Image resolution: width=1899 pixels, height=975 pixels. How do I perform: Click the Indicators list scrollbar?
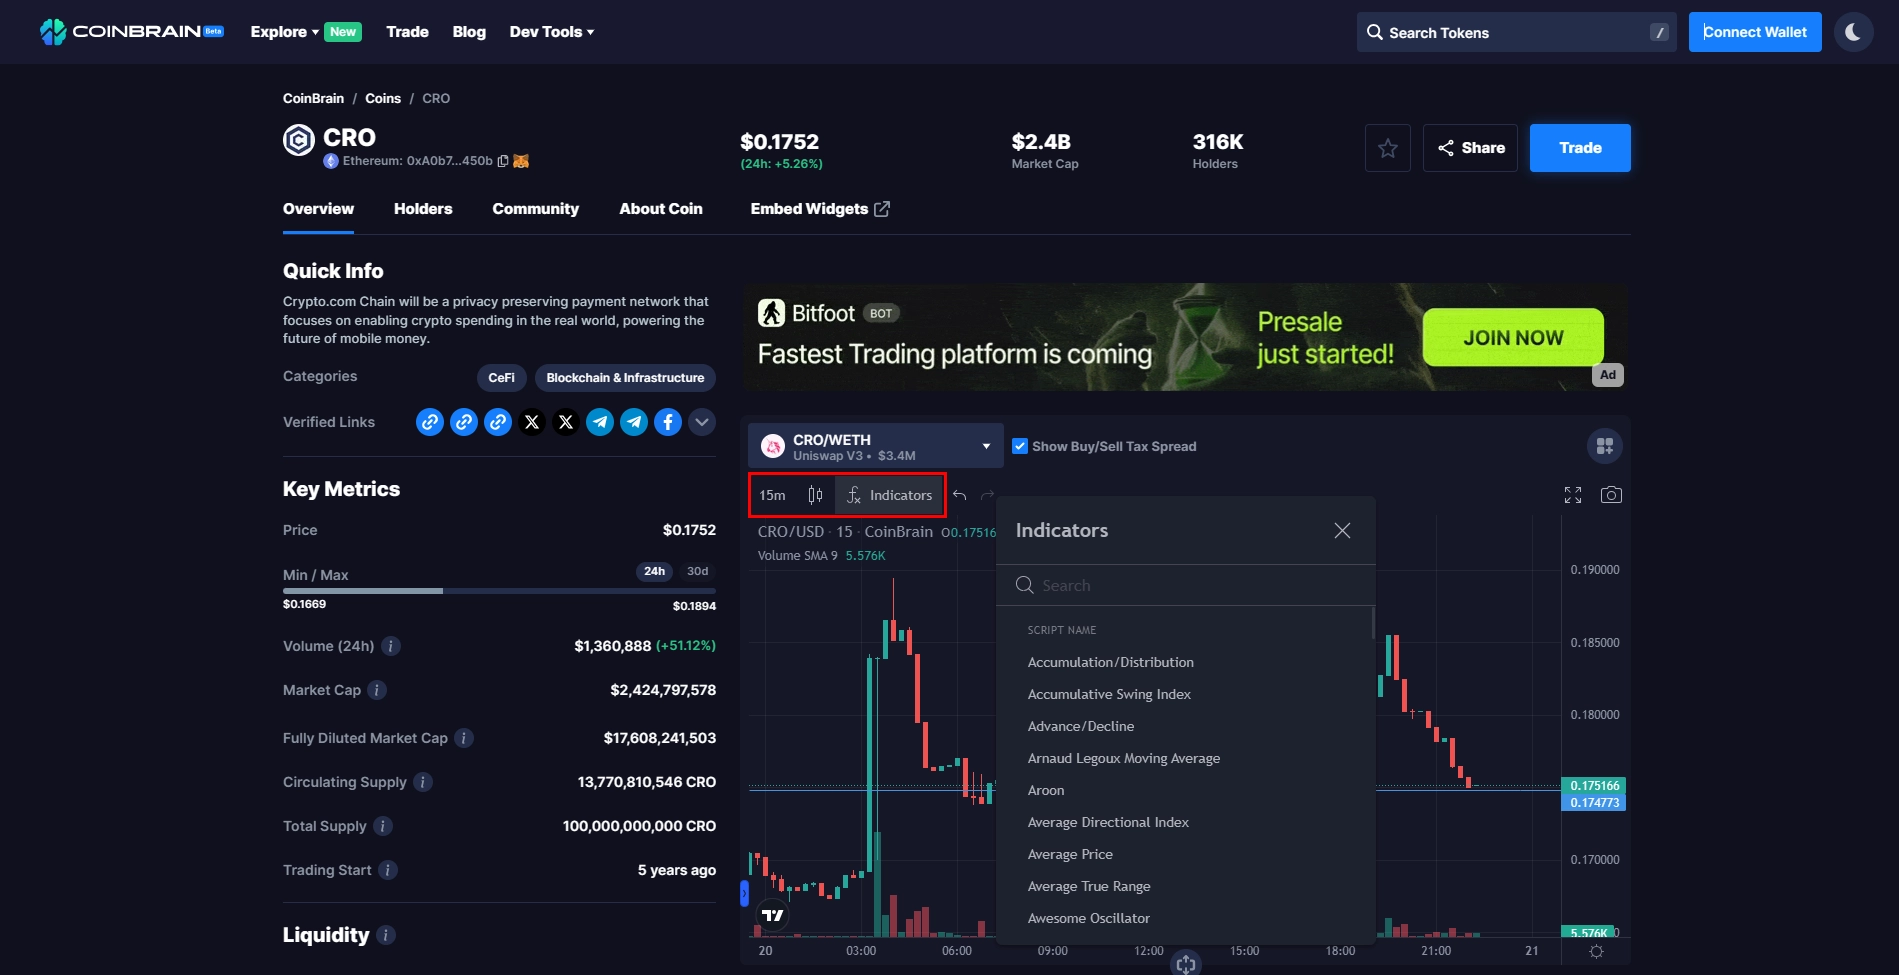[1373, 622]
